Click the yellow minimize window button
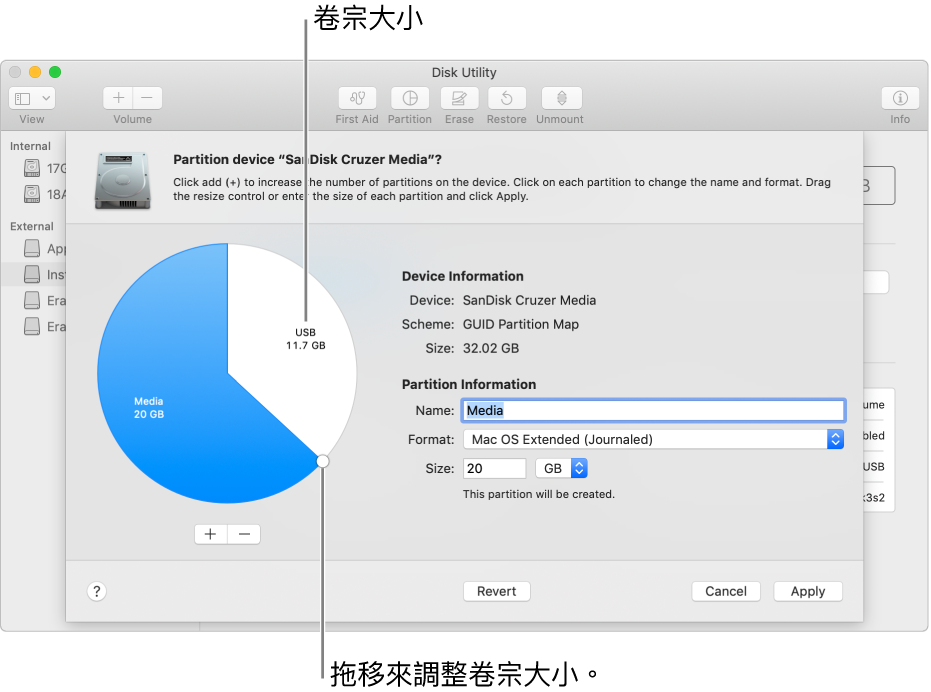931x692 pixels. (35, 72)
